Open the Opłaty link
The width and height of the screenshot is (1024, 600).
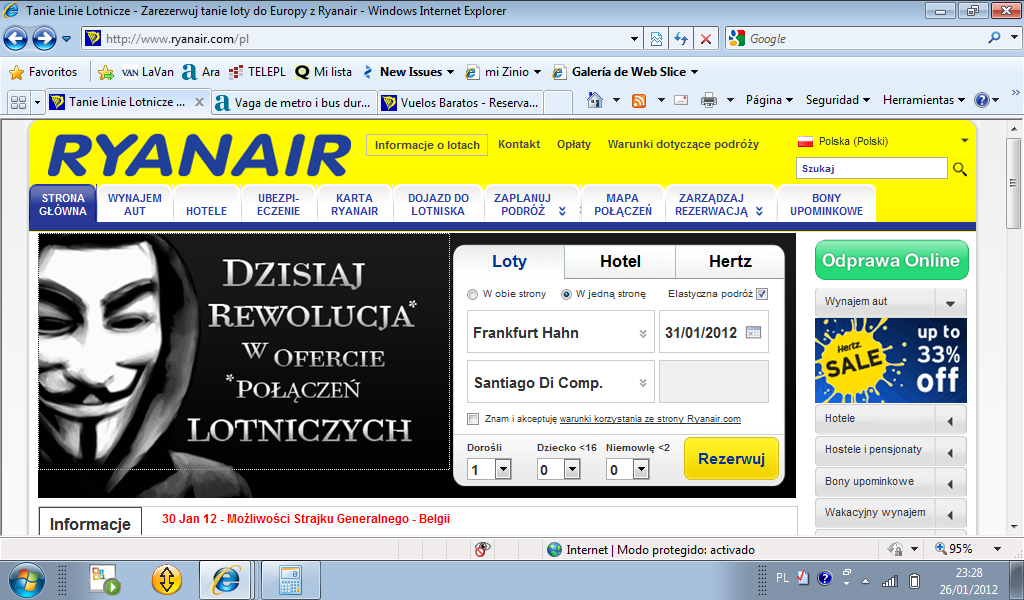click(573, 144)
